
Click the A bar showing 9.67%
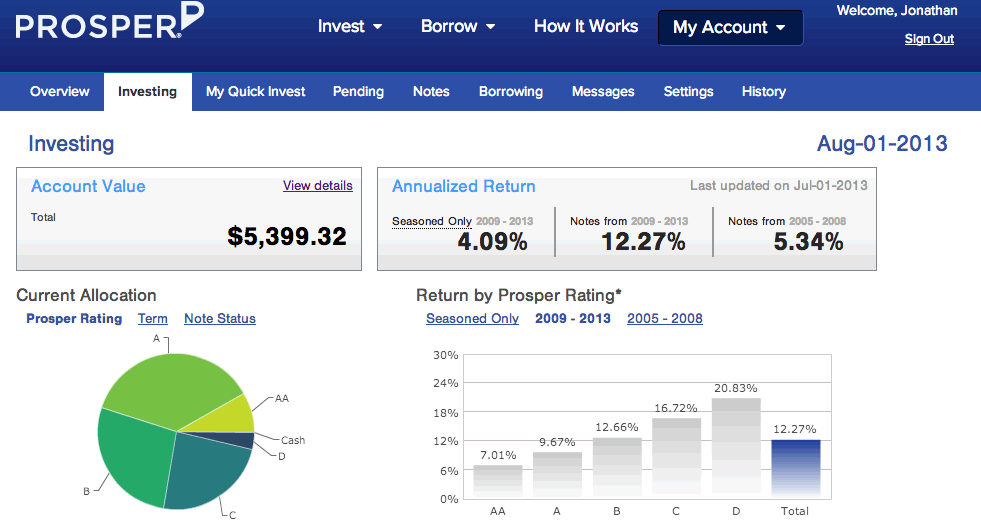[557, 475]
